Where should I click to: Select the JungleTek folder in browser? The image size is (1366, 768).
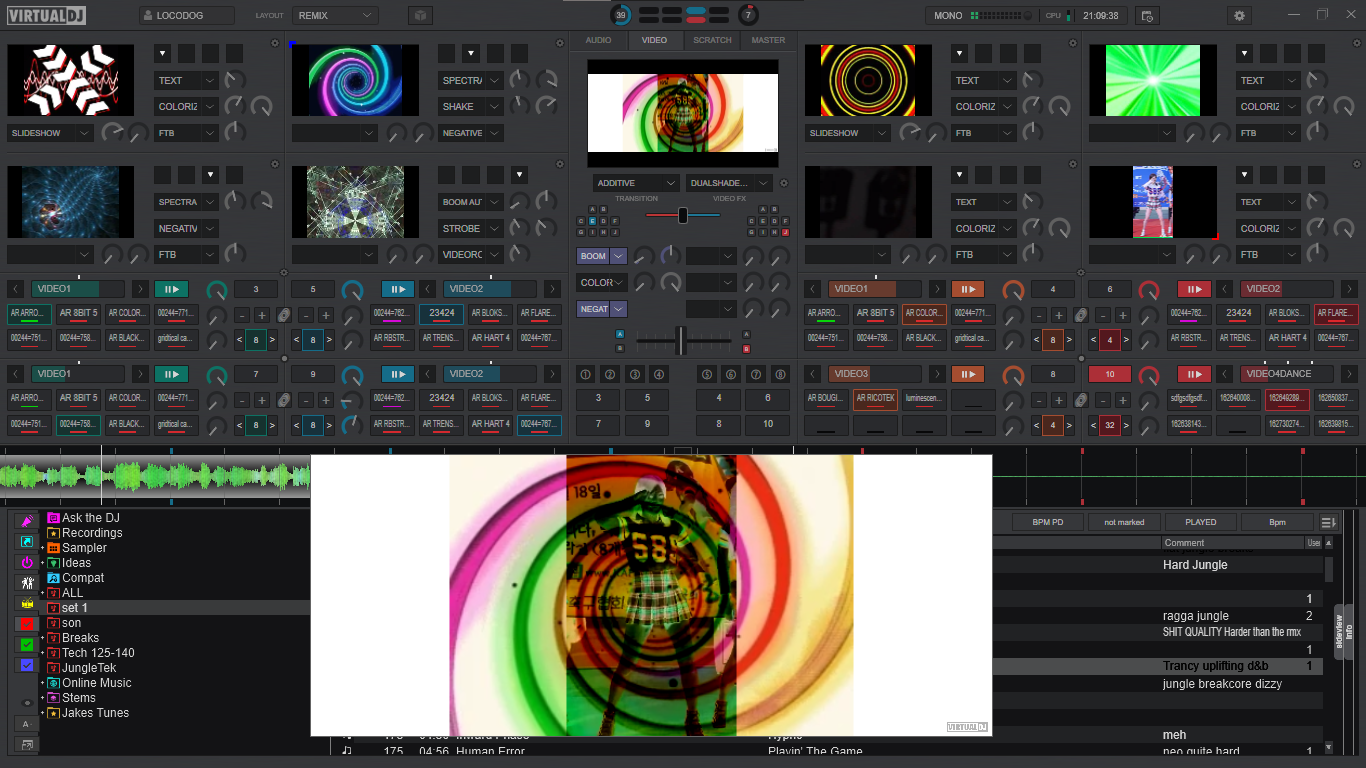pos(89,668)
